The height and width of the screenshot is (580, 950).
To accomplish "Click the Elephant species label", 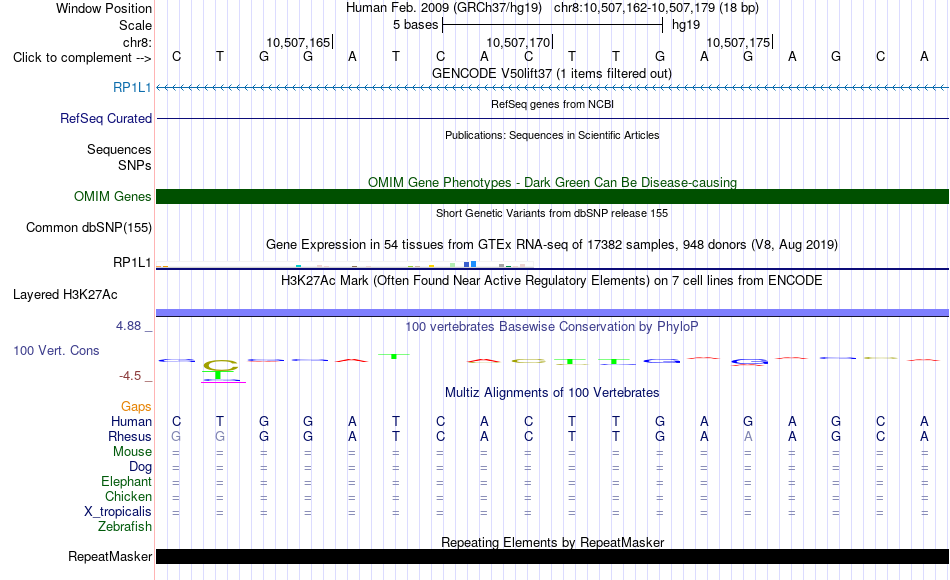I will pyautogui.click(x=126, y=481).
